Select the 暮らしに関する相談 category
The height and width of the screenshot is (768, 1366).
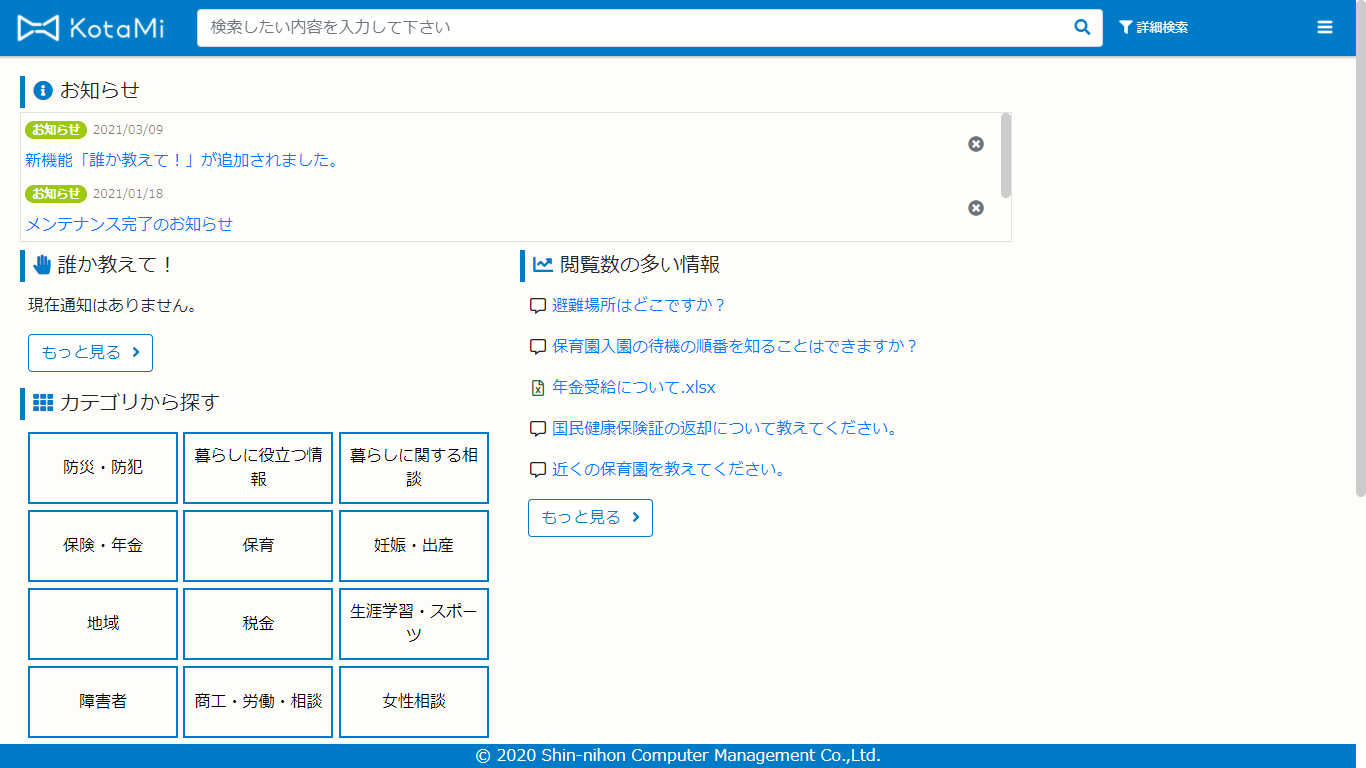[x=414, y=468]
